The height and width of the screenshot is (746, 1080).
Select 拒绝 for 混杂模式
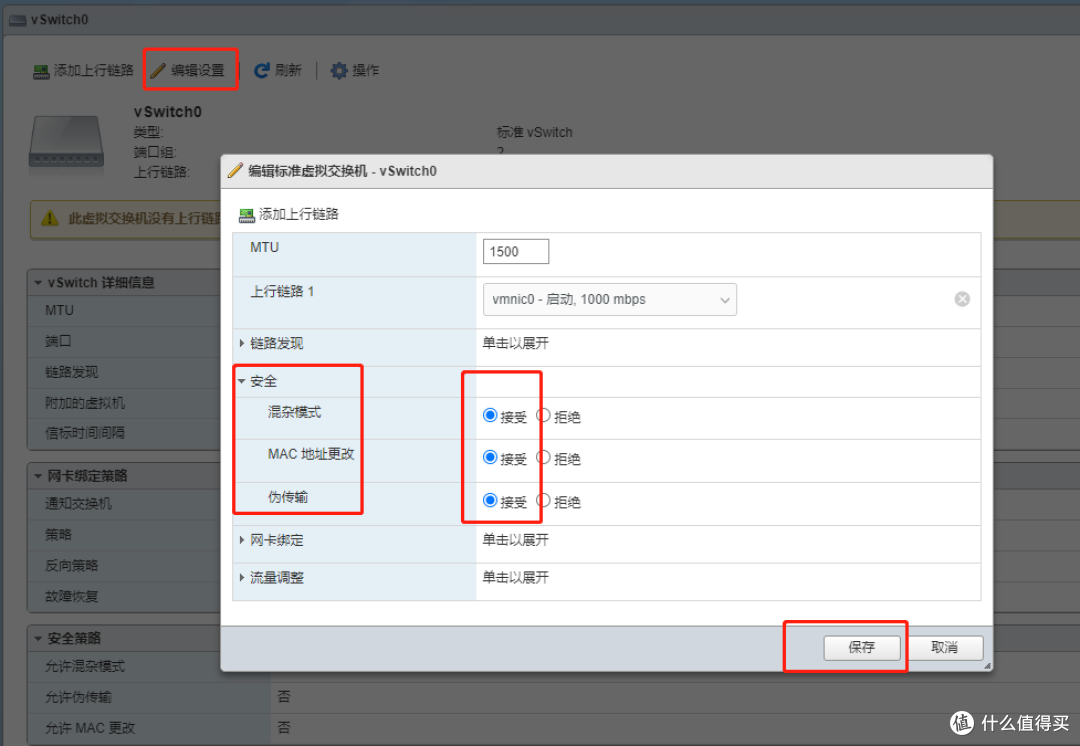click(543, 415)
